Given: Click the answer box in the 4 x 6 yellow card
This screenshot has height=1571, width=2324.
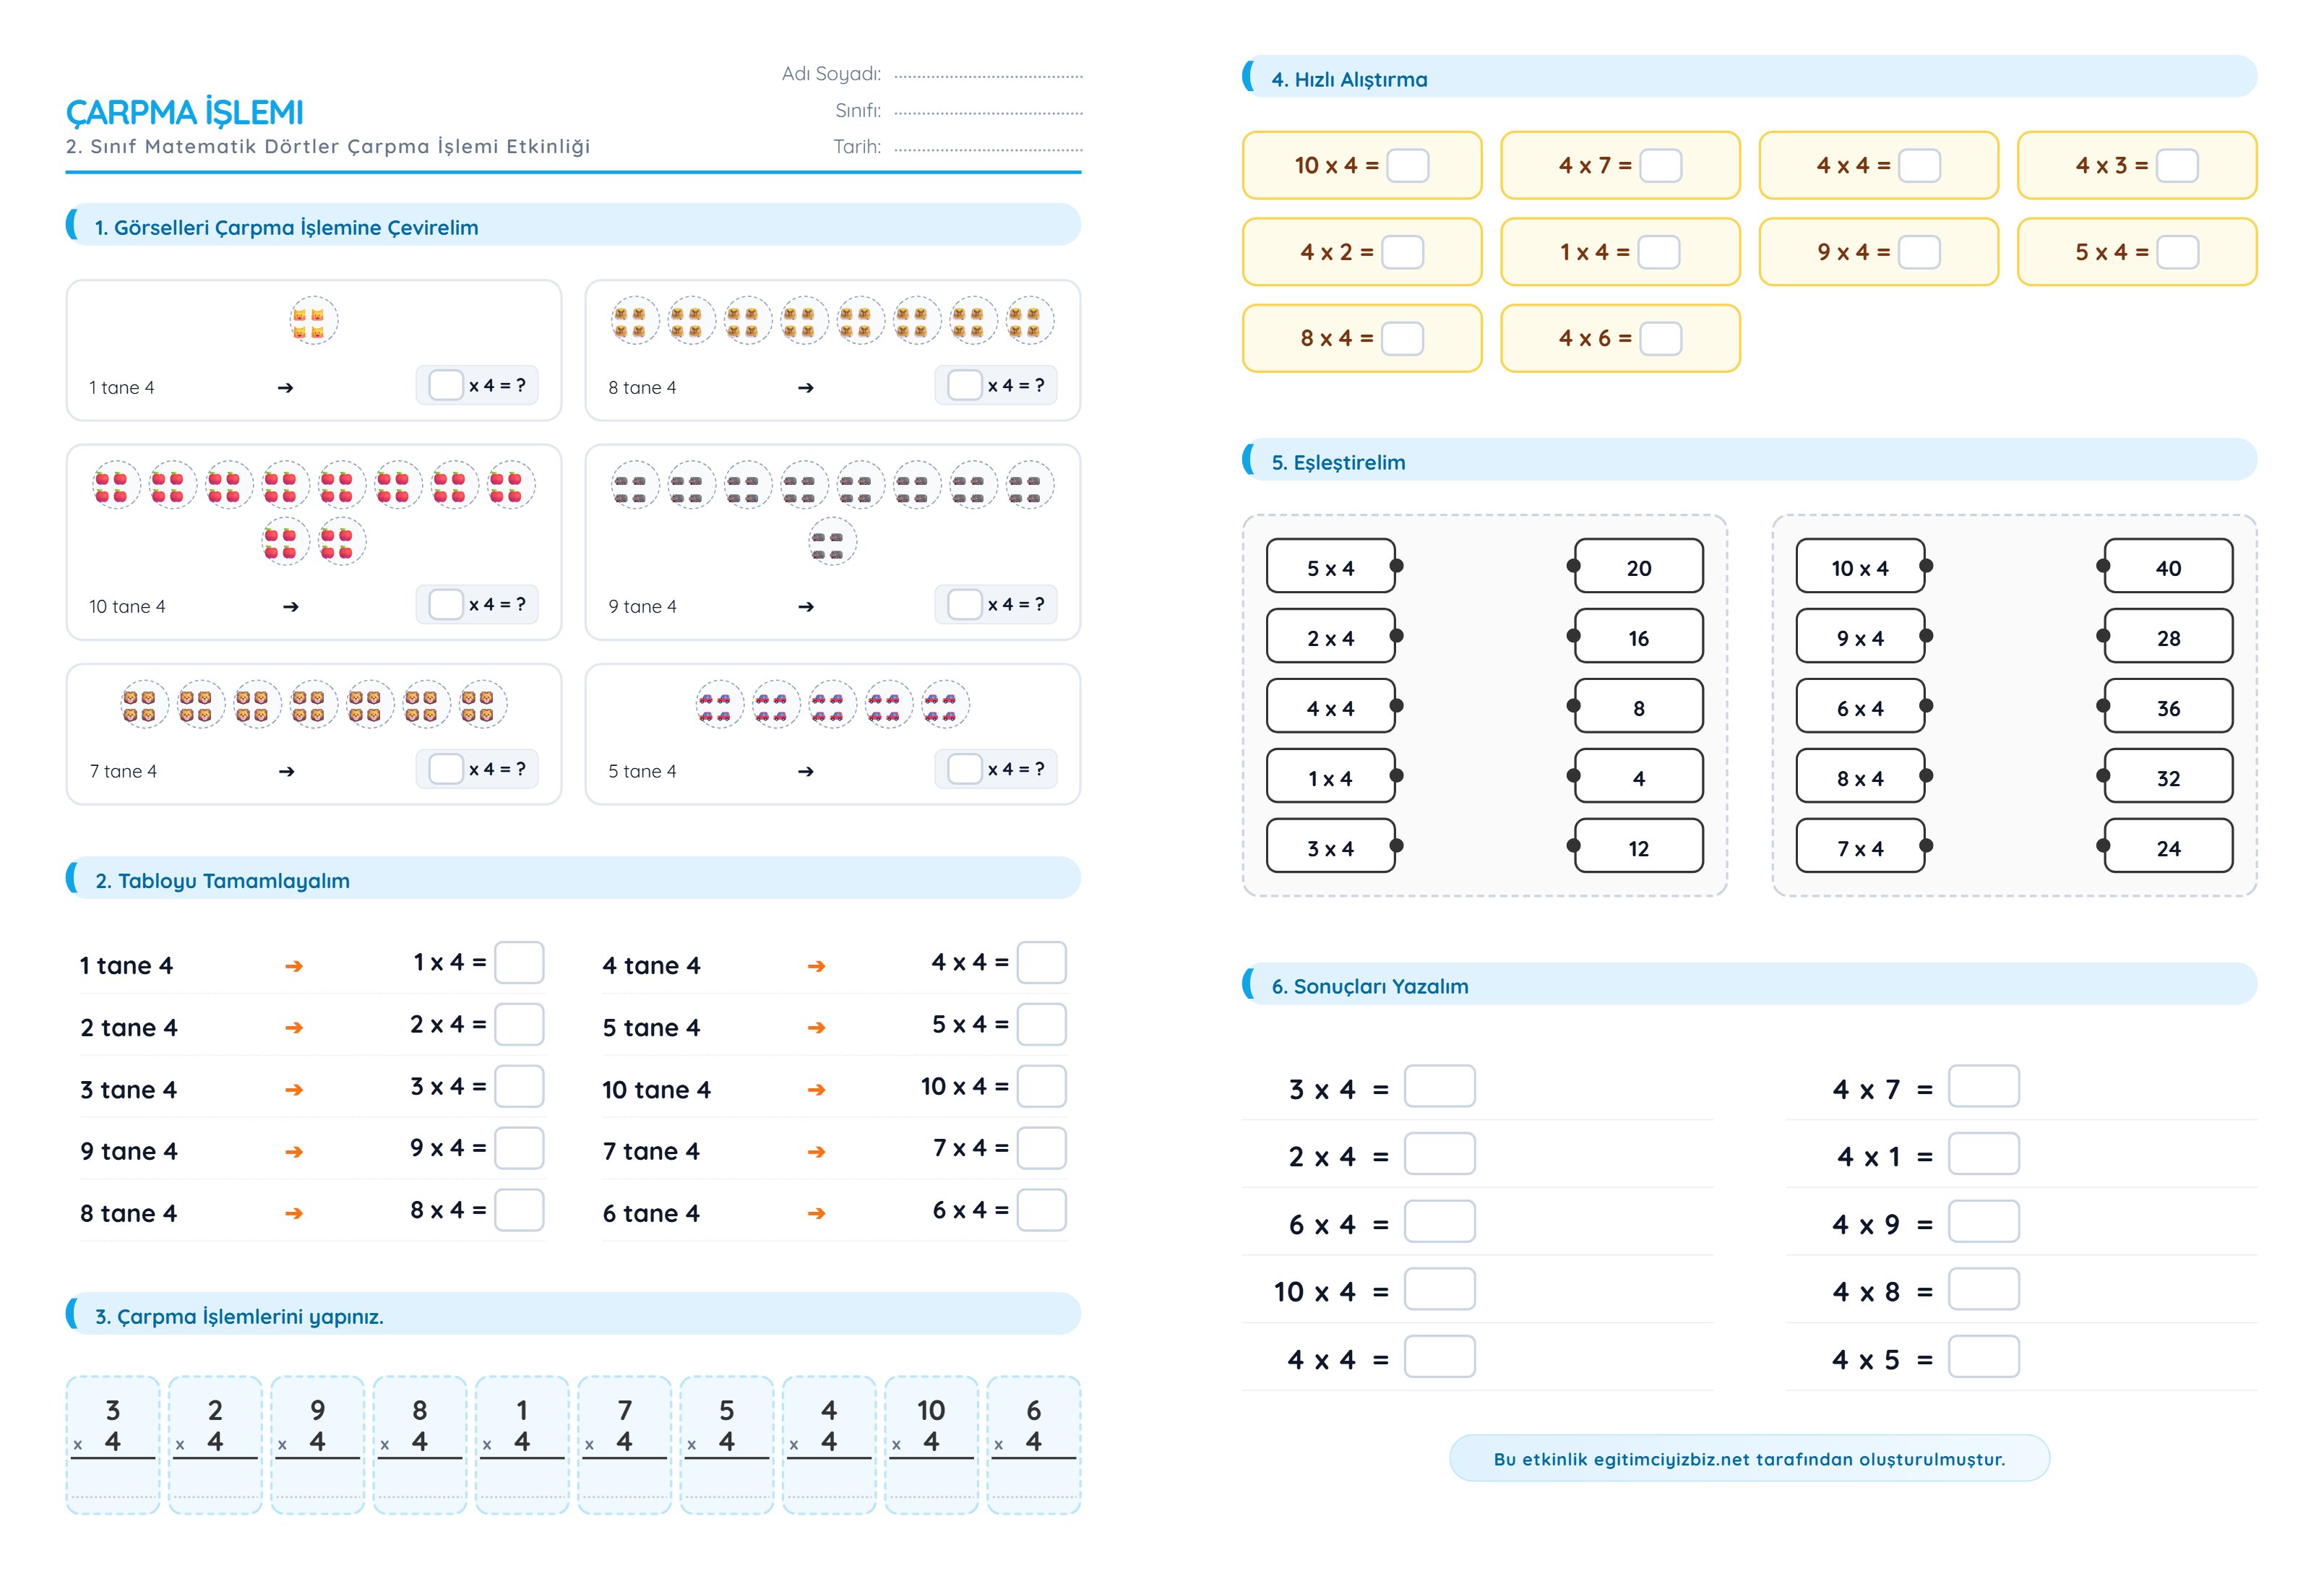Looking at the screenshot, I should click(1660, 338).
